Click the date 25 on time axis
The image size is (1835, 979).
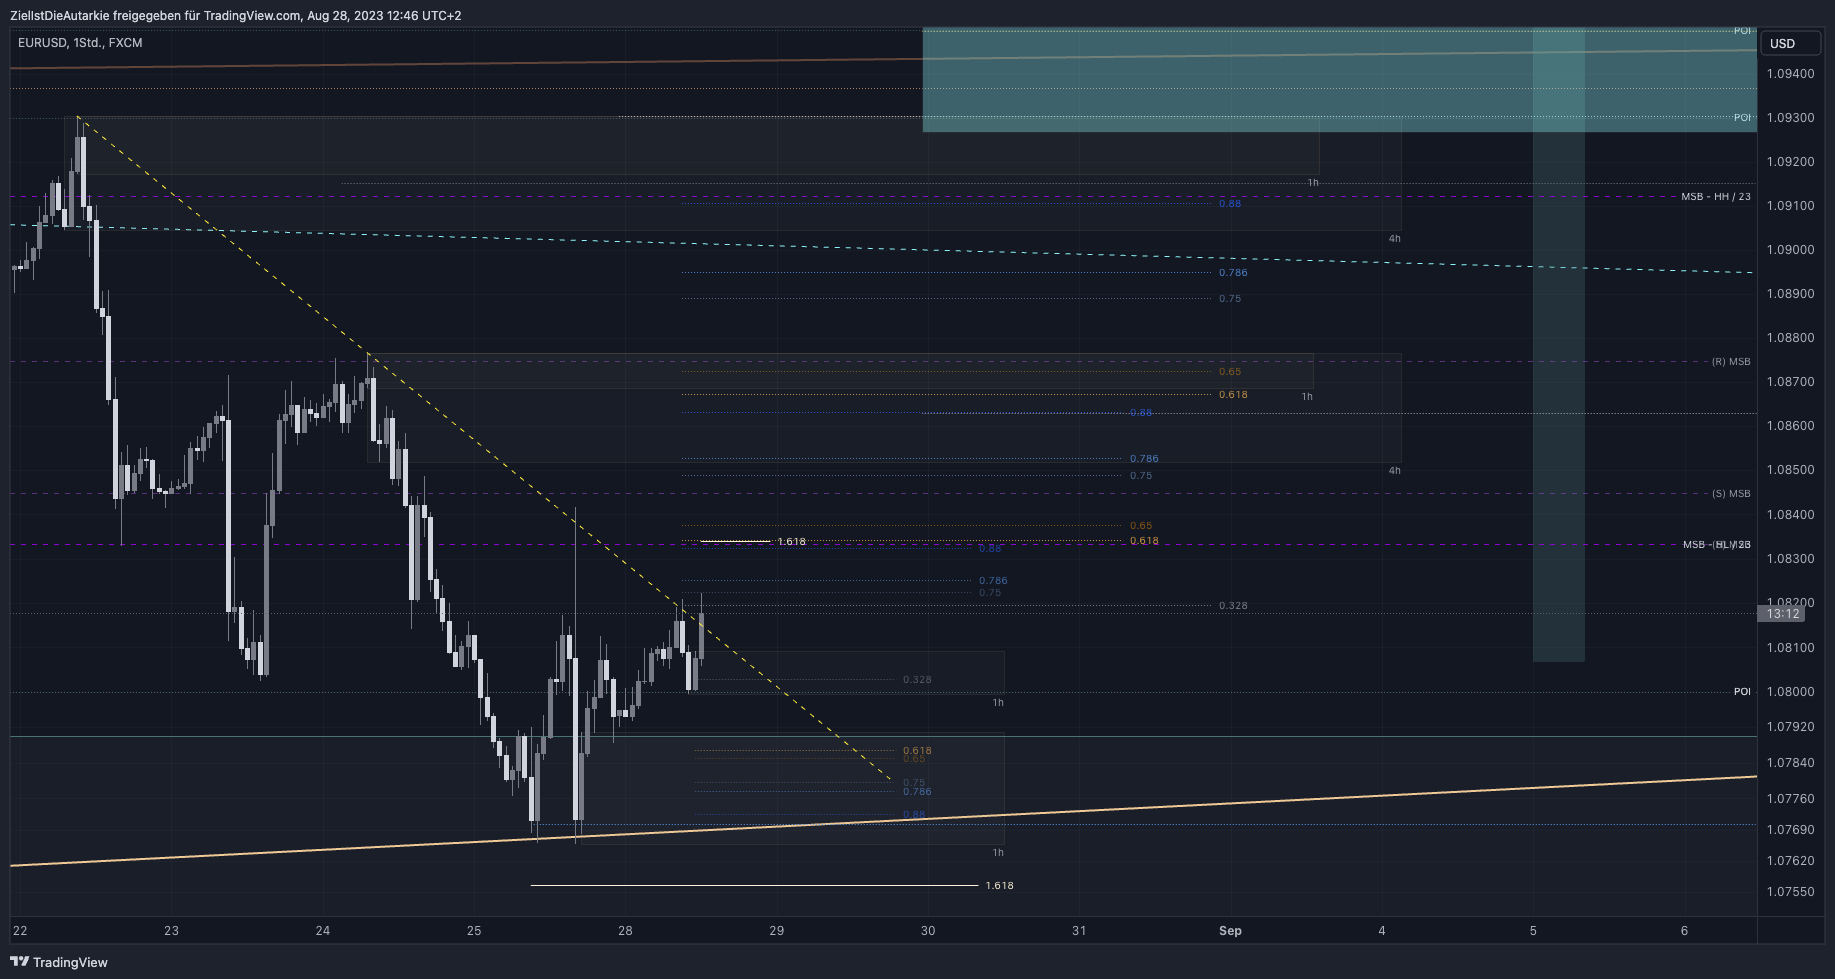tap(474, 931)
